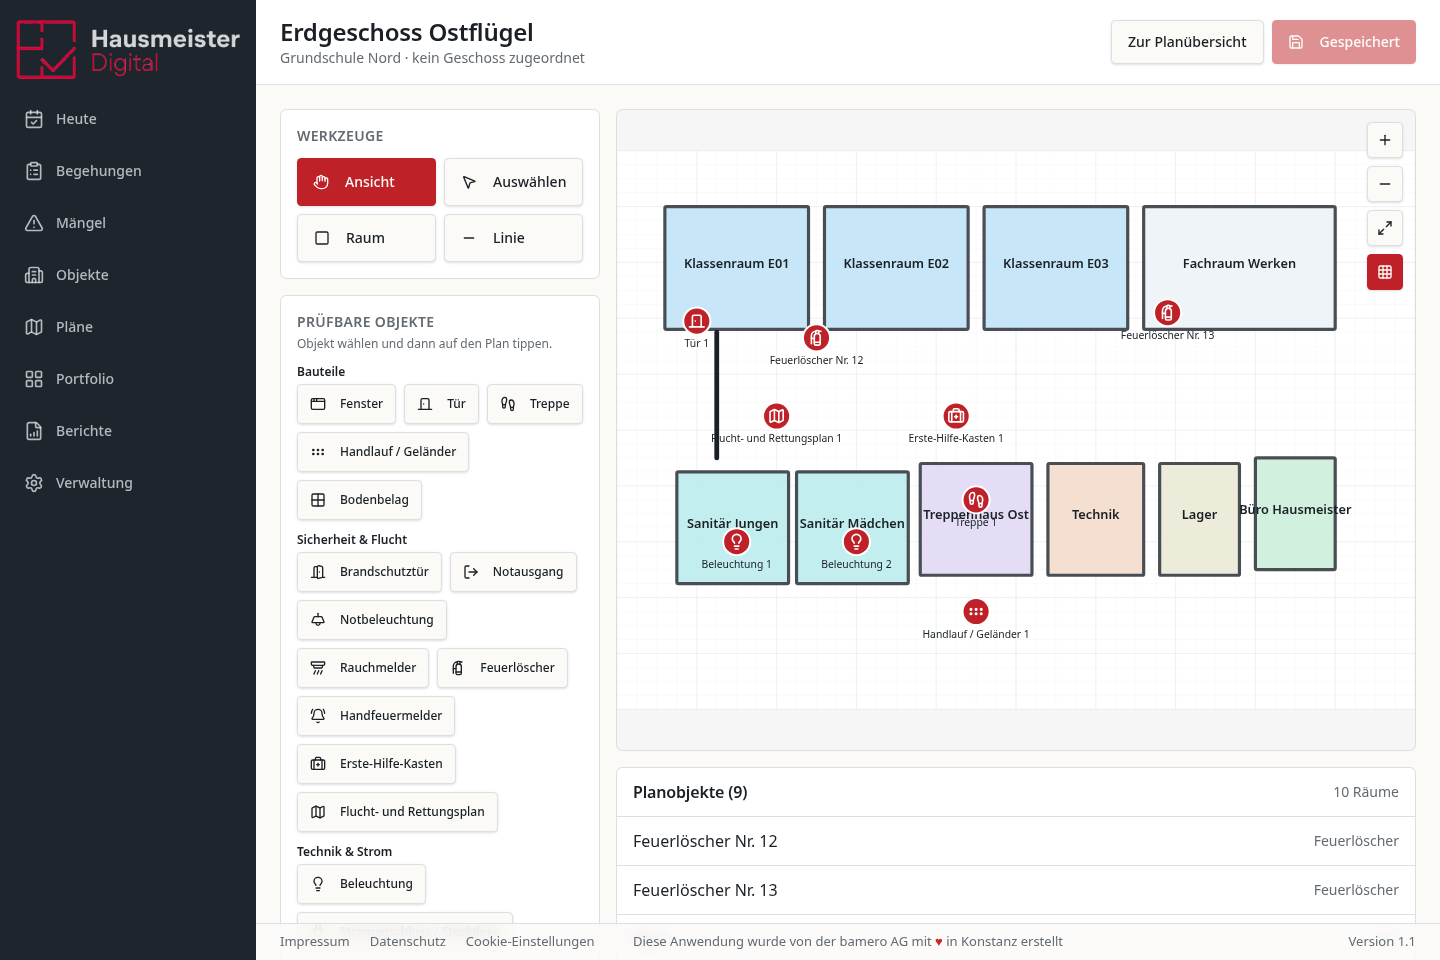Open fullscreen view of the plan
The width and height of the screenshot is (1440, 960).
(1385, 228)
